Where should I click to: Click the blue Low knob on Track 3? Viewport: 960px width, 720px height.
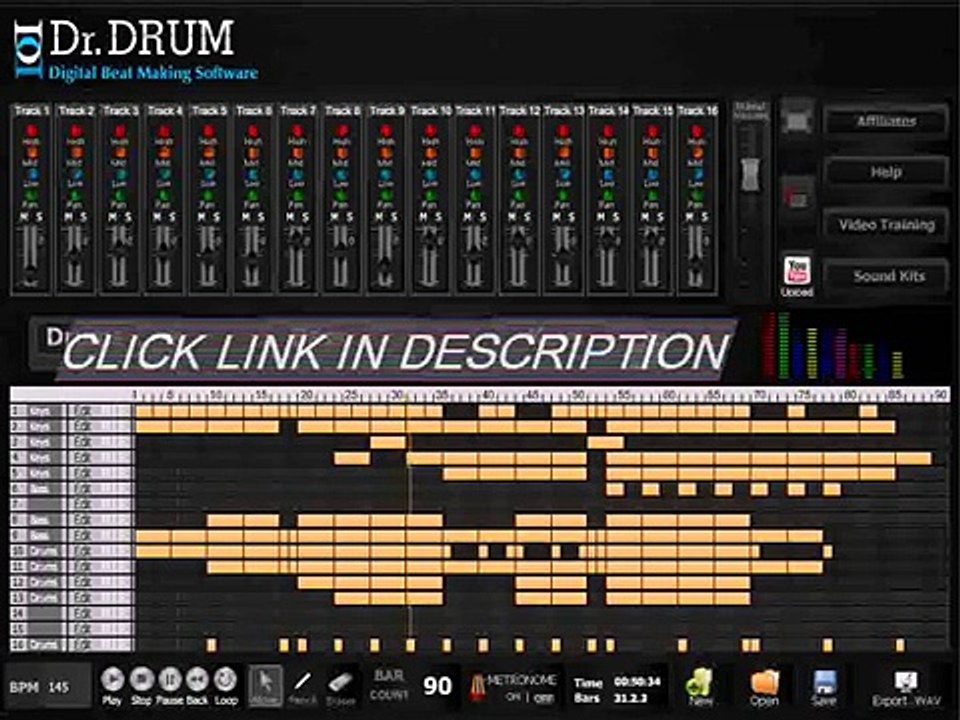(x=120, y=174)
